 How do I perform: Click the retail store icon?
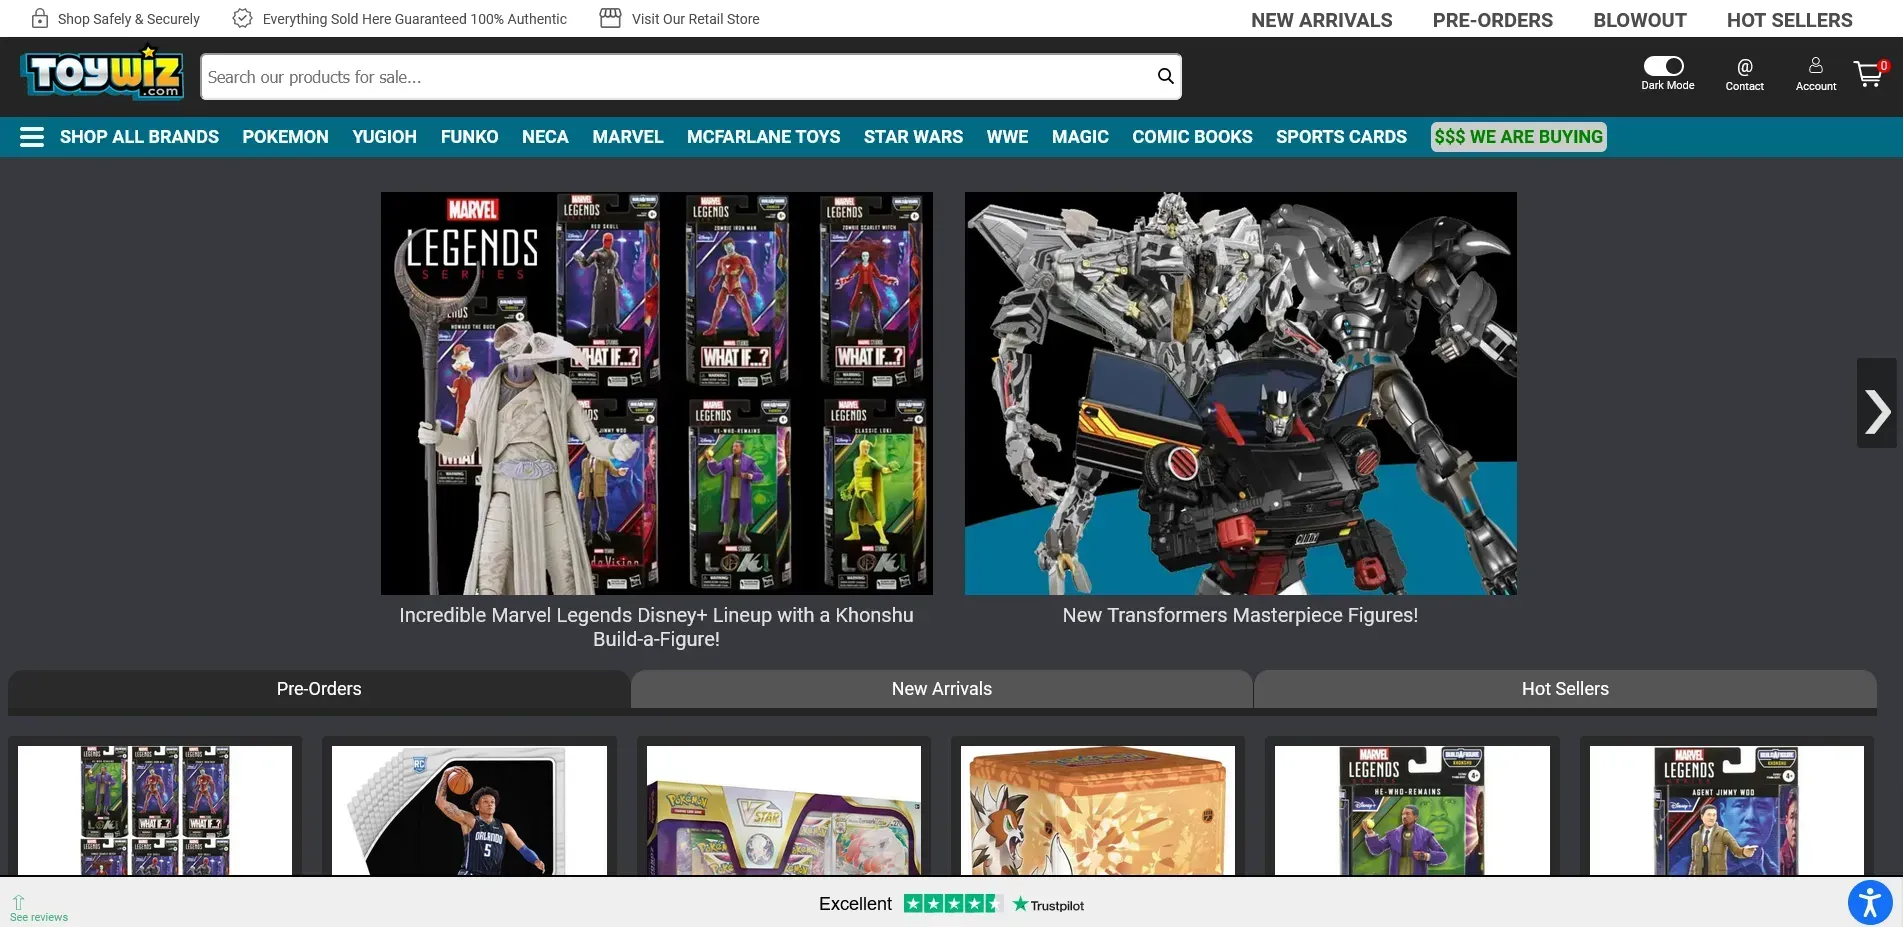coord(610,18)
